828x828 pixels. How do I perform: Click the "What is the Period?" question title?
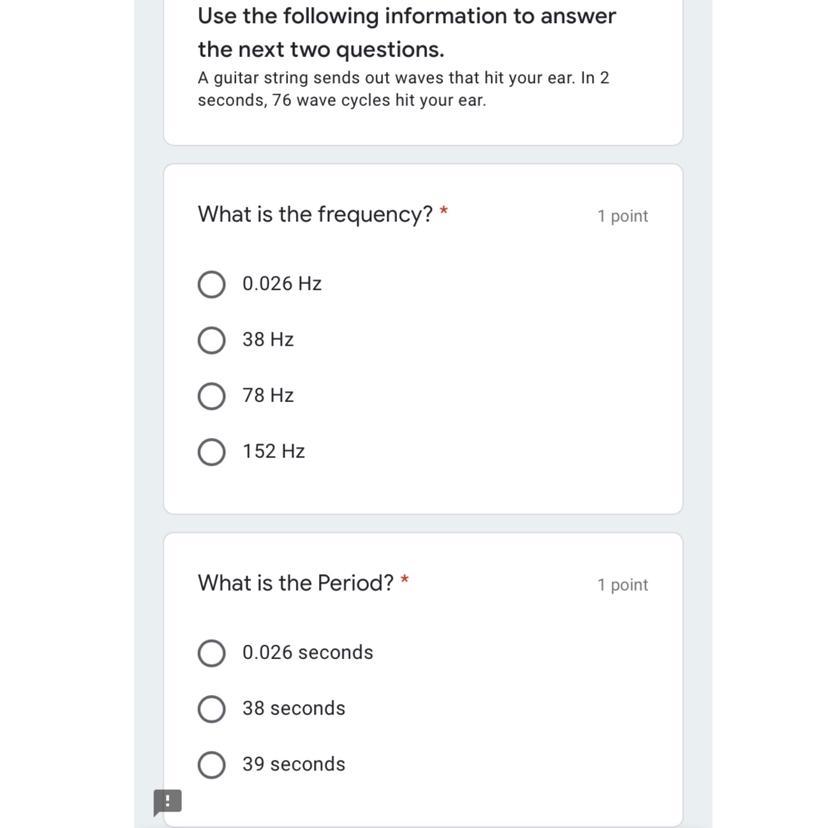coord(296,583)
